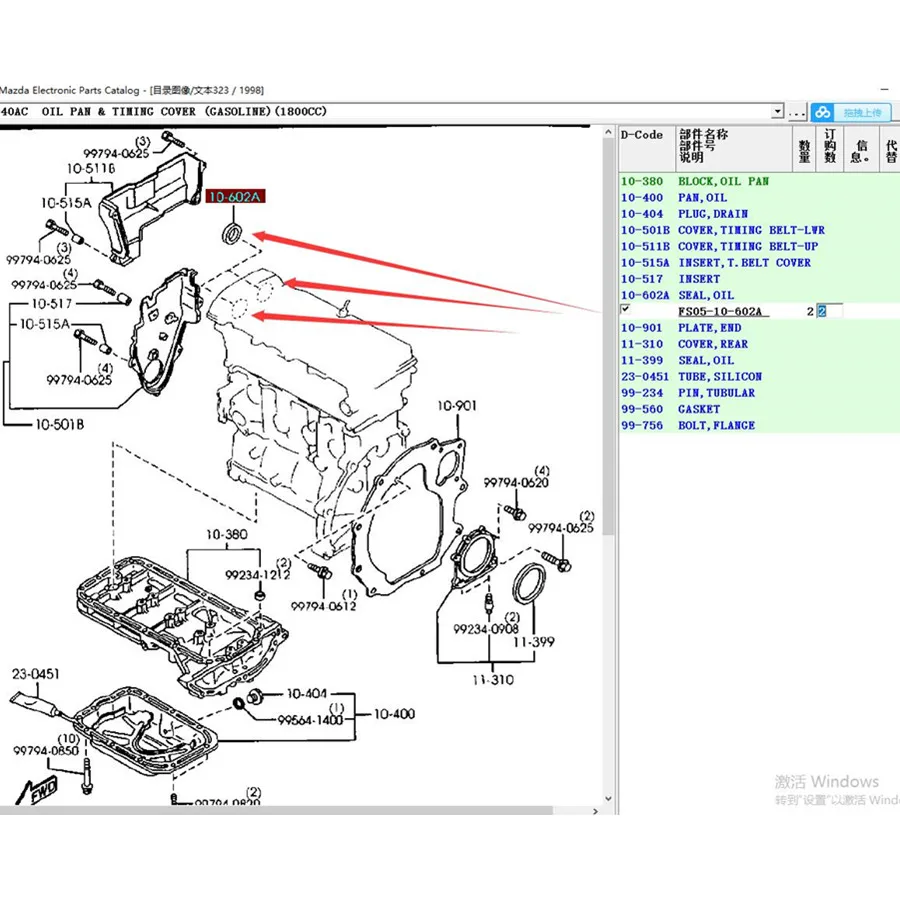Screen dimensions: 900x900
Task: Select row 99-234 PIN, TUBULAR
Action: pos(759,393)
